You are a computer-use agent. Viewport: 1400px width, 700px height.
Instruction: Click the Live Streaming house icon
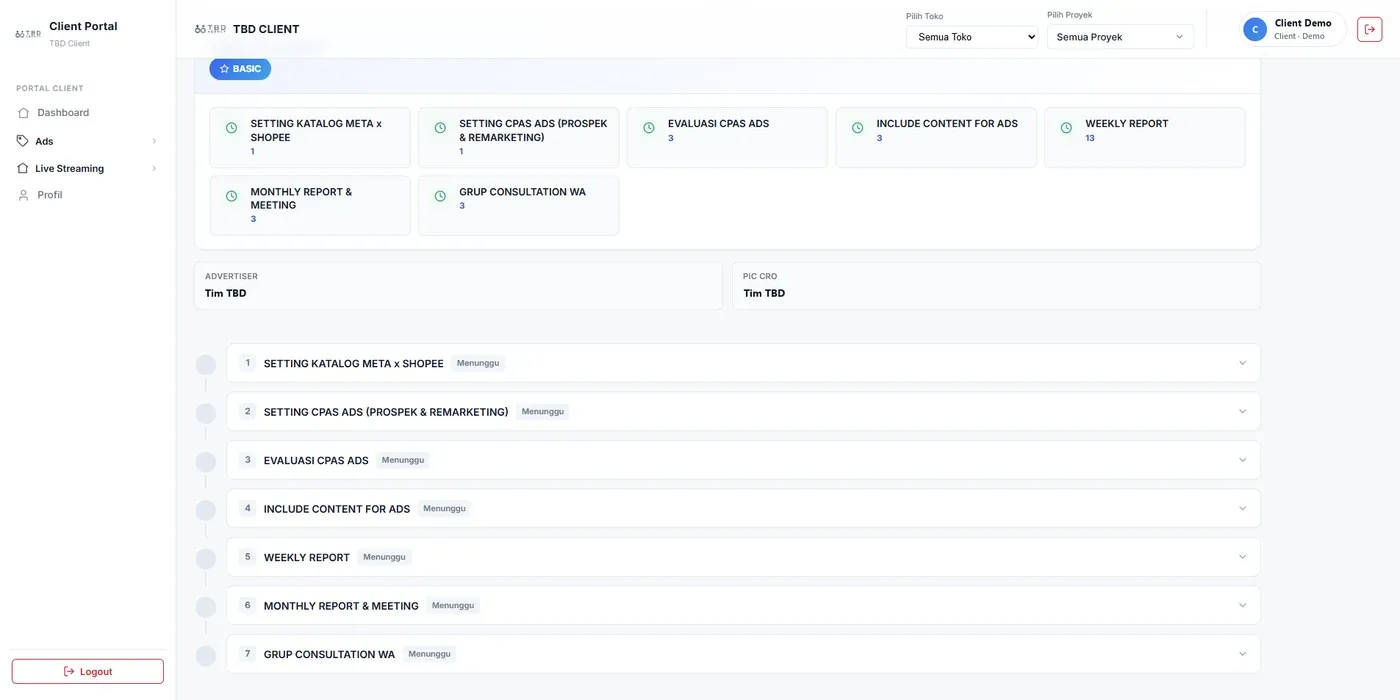23,168
